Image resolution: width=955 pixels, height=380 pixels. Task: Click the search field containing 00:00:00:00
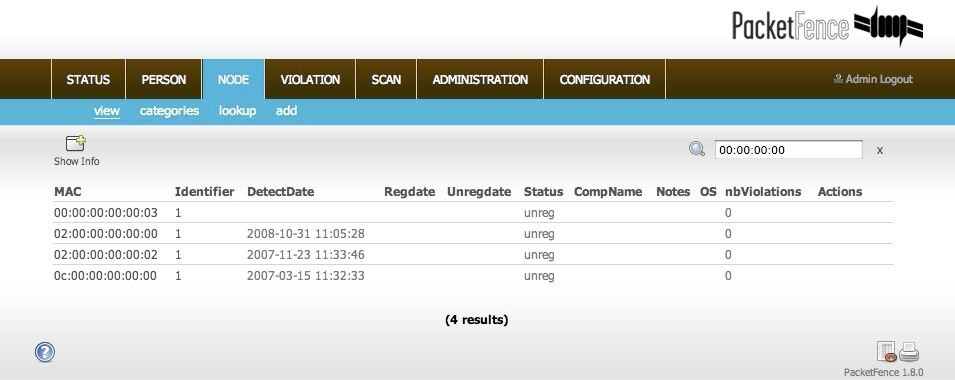(x=789, y=150)
